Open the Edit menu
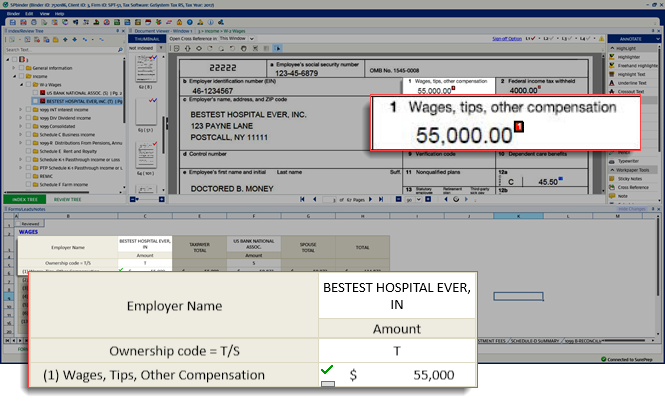665x408 pixels. pos(29,14)
